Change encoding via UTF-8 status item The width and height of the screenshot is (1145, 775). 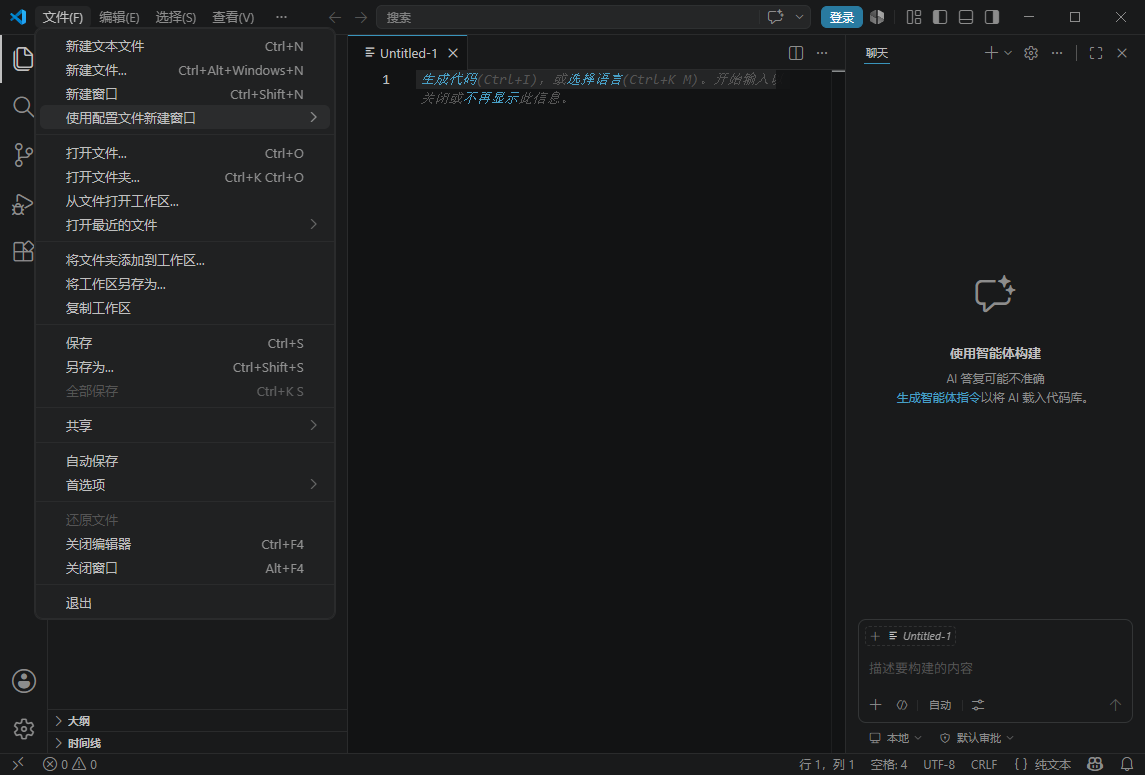coord(939,764)
